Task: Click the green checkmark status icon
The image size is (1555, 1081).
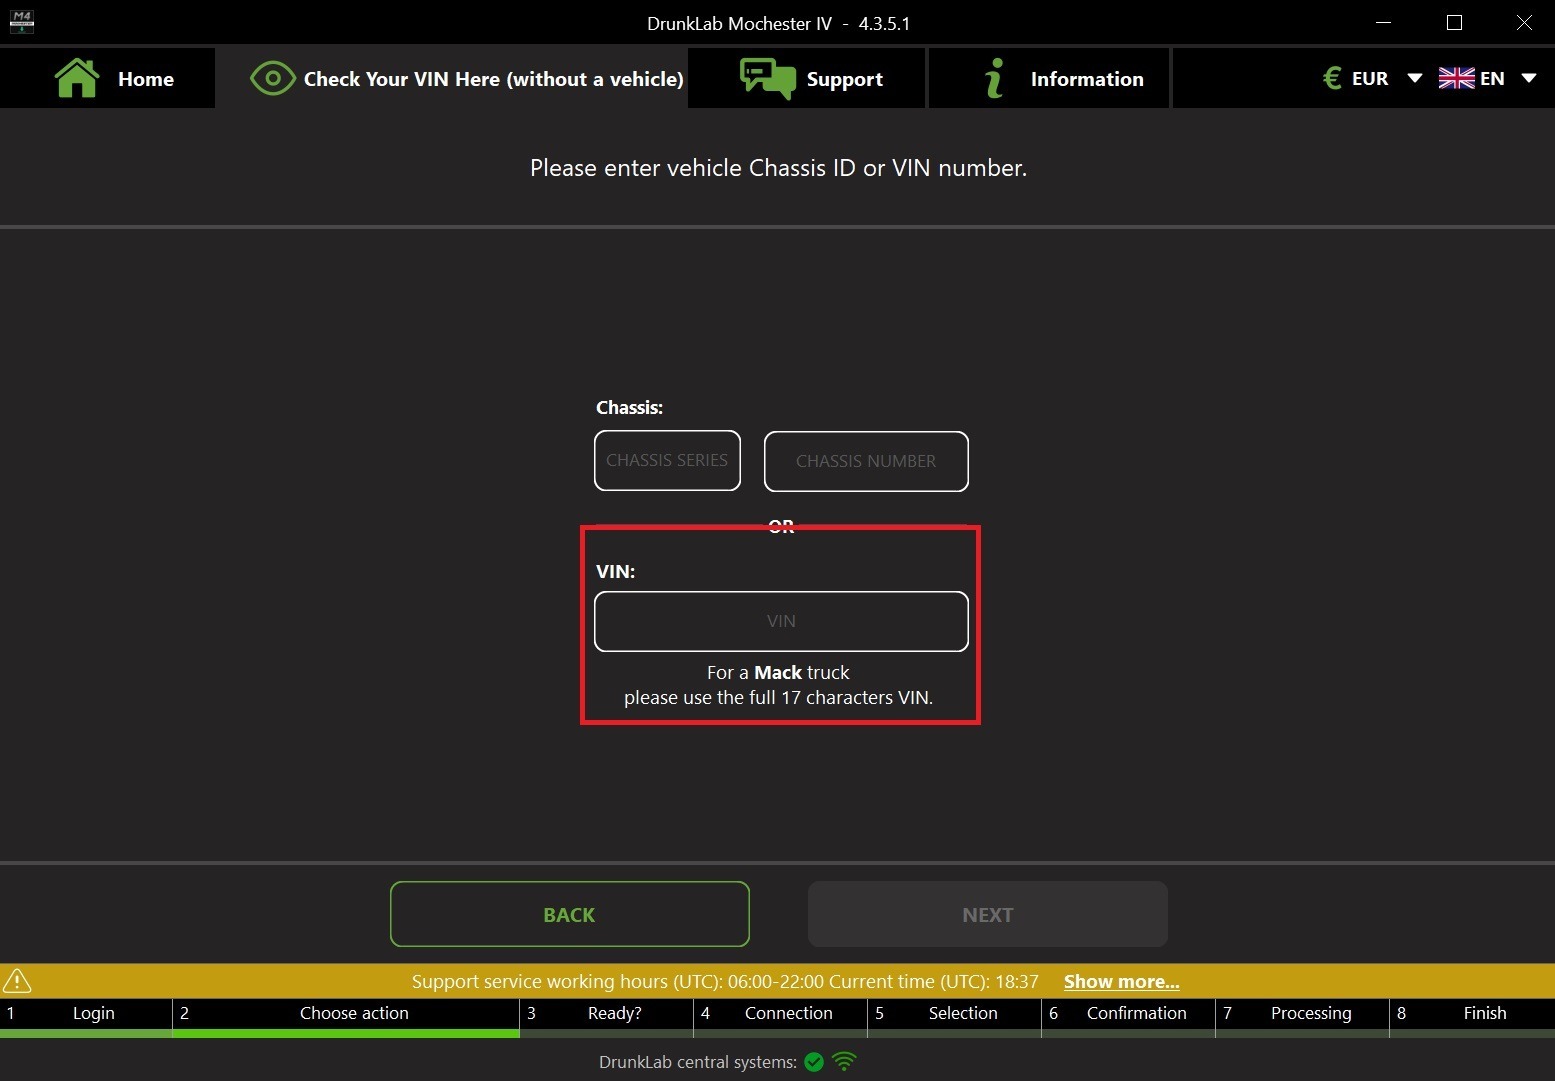Action: click(814, 1062)
